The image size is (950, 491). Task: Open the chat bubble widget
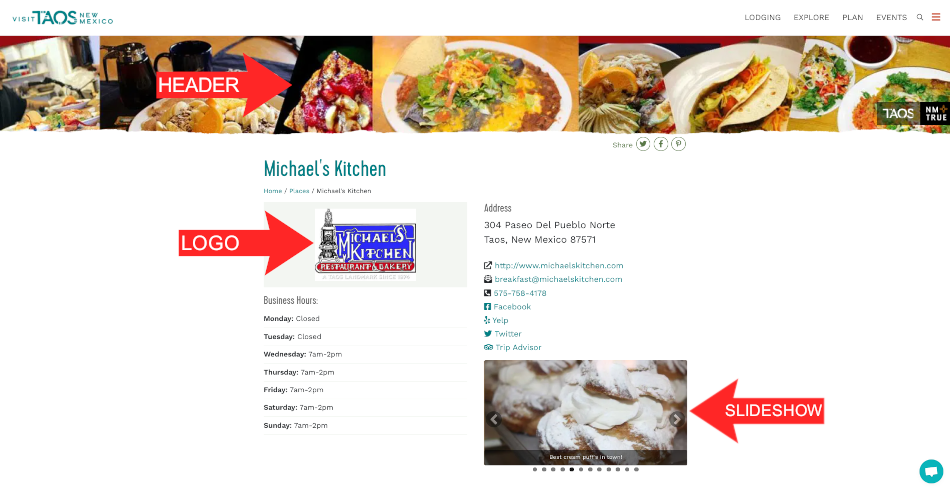pos(931,471)
